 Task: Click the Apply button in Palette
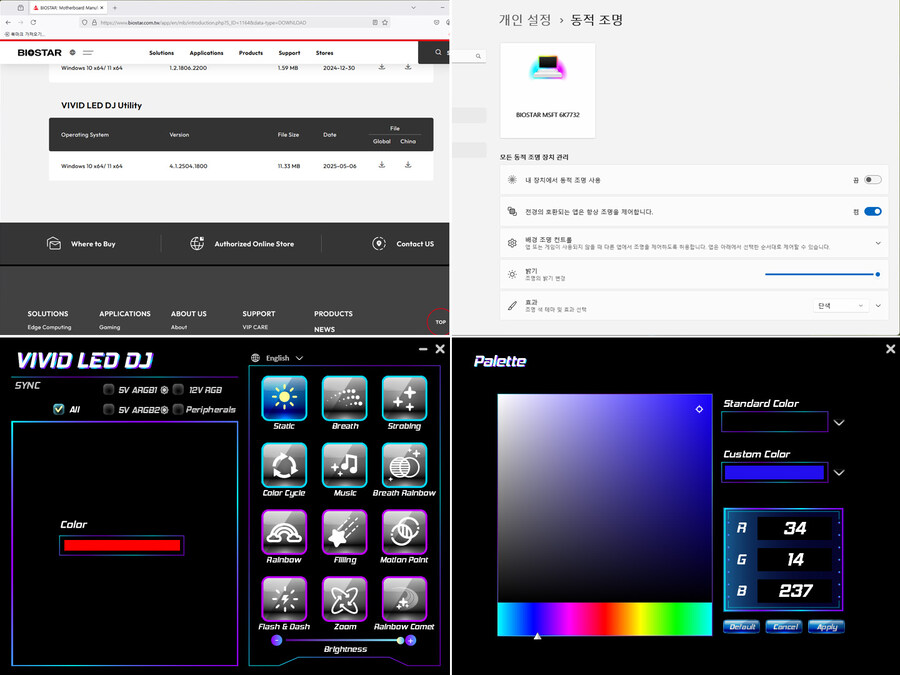(x=826, y=627)
